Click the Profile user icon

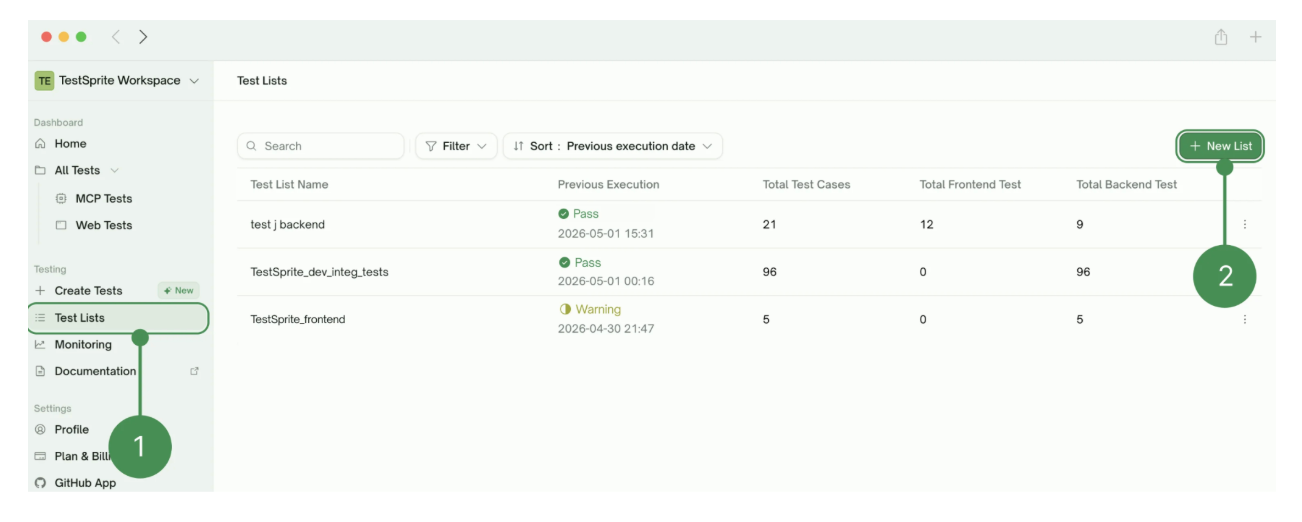pyautogui.click(x=40, y=430)
